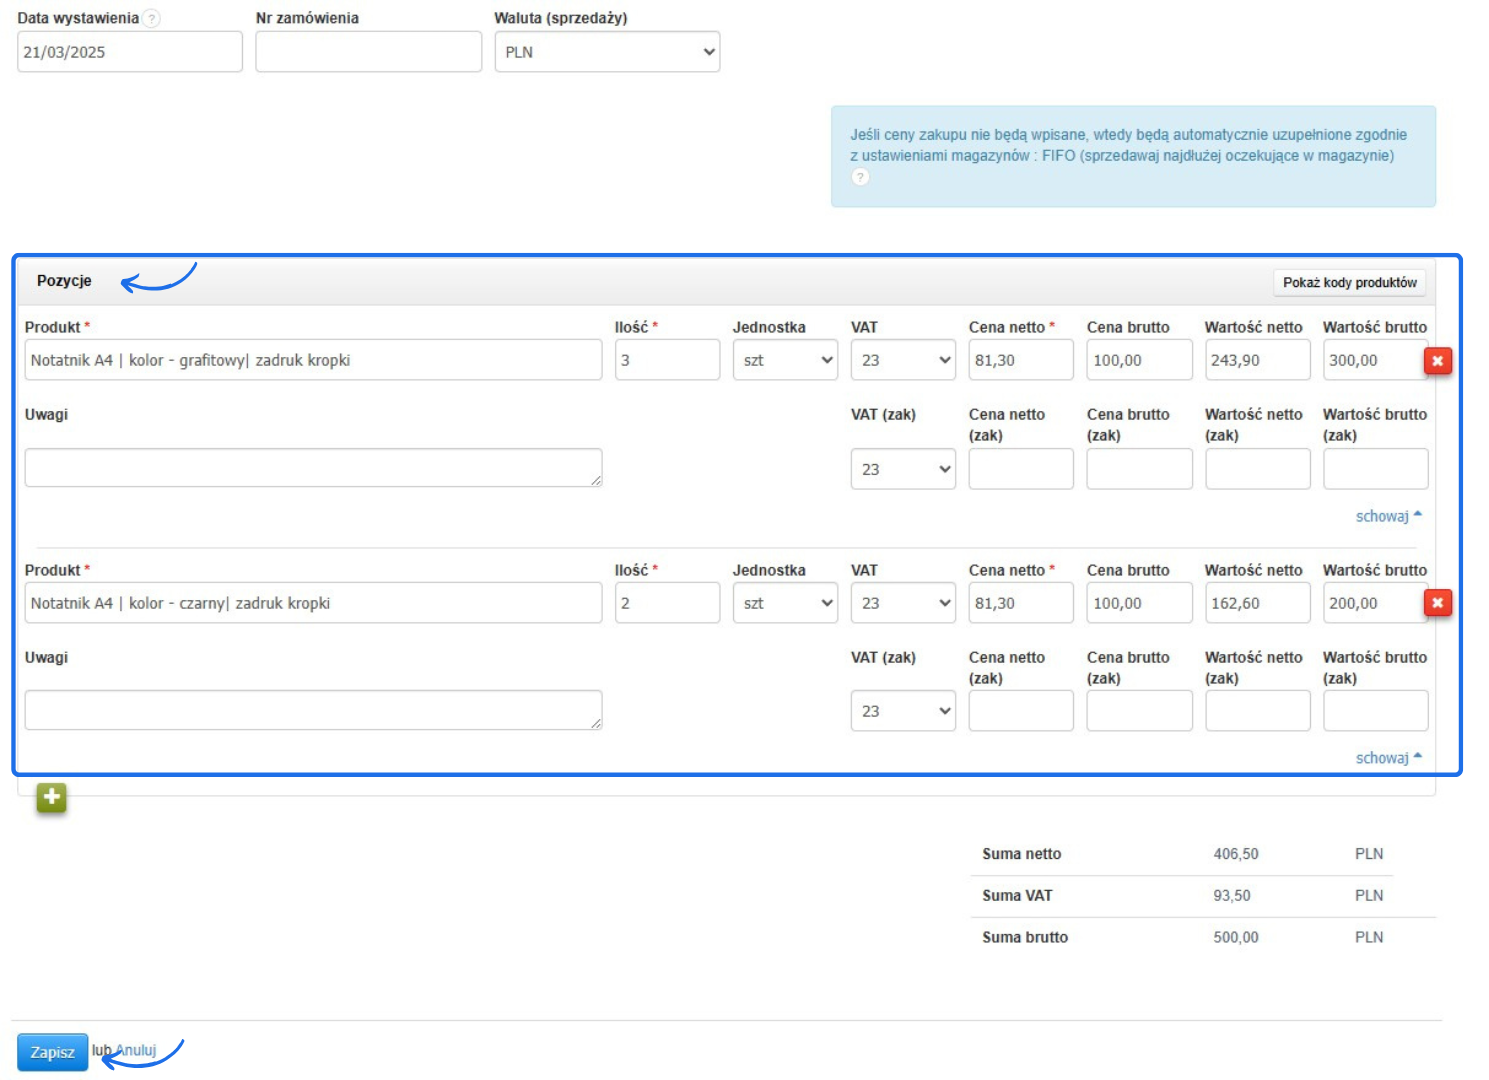Open the Waluta (sprzedaży) PLN dropdown
The image size is (1489, 1080).
pyautogui.click(x=607, y=52)
